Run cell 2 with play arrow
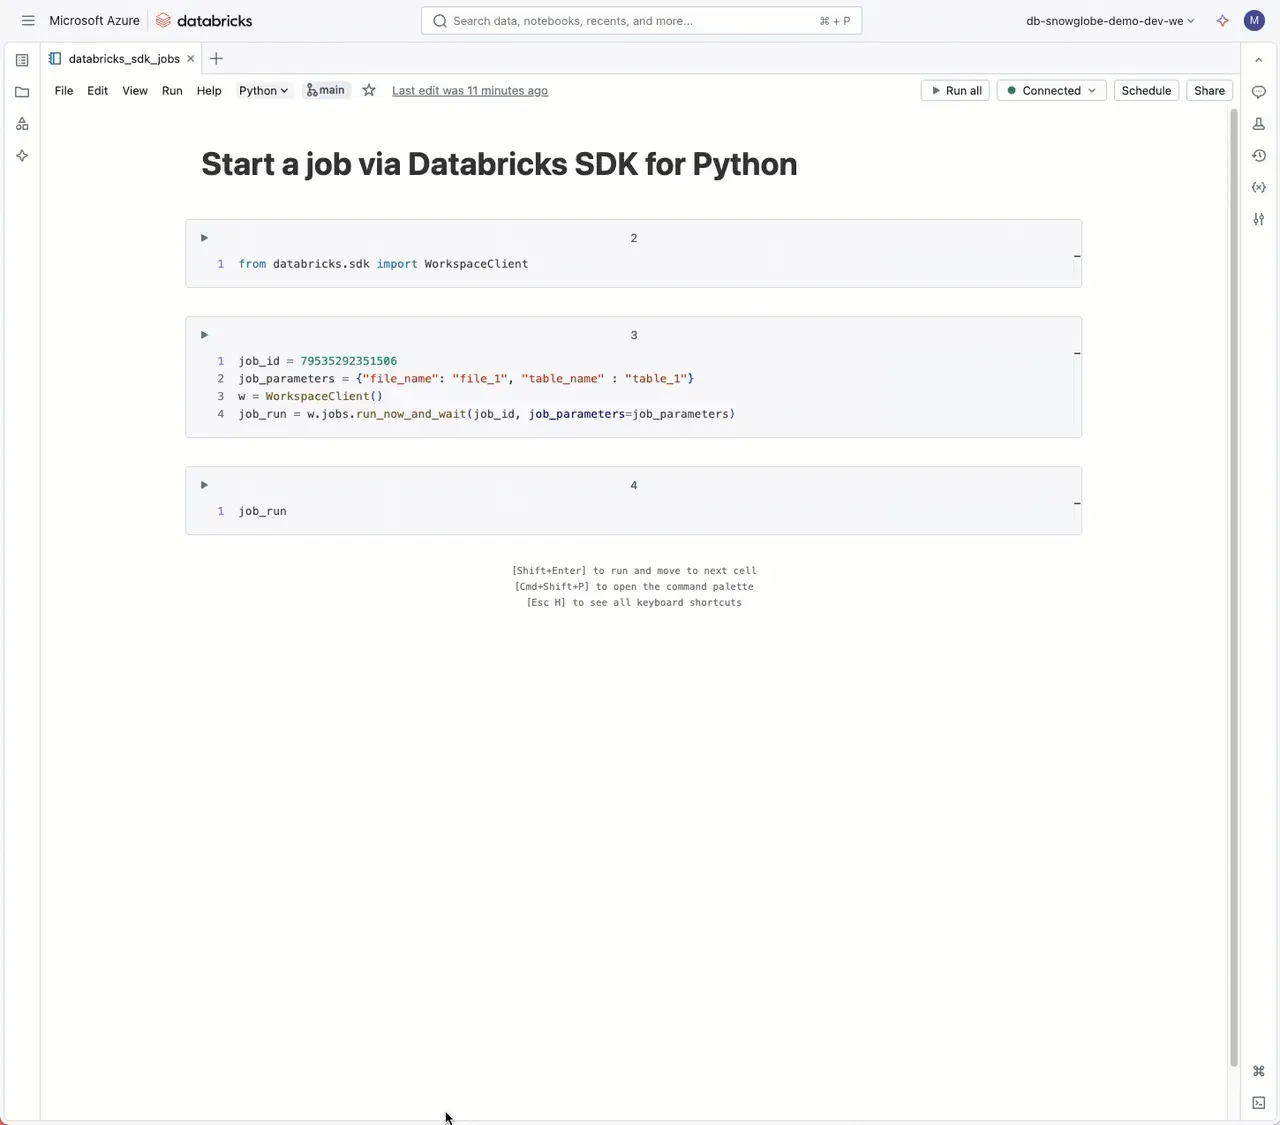1280x1125 pixels. 204,238
